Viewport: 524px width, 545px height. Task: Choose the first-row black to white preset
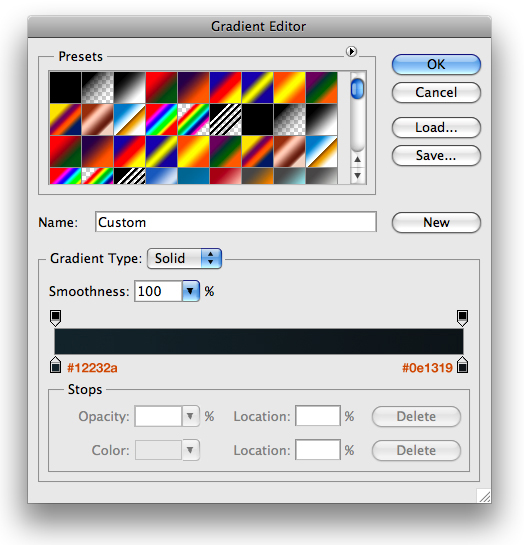pyautogui.click(x=129, y=88)
